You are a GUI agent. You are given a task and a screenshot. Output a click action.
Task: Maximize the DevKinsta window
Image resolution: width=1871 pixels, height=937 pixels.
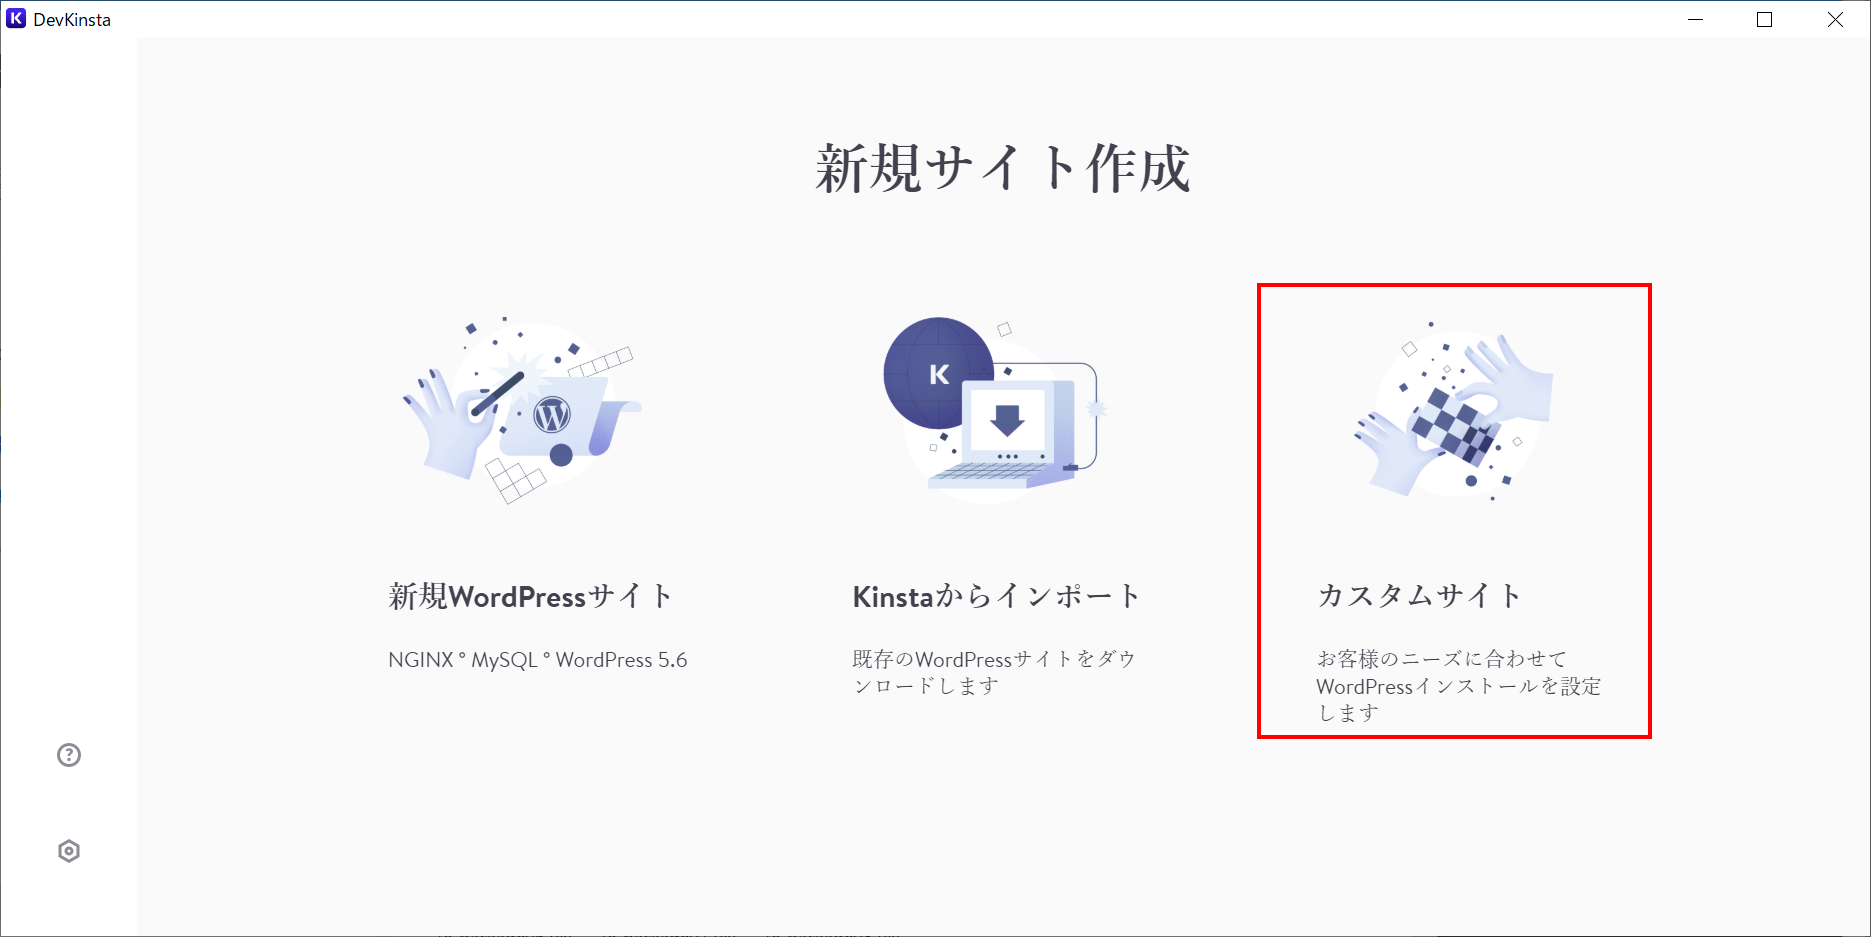click(1765, 19)
